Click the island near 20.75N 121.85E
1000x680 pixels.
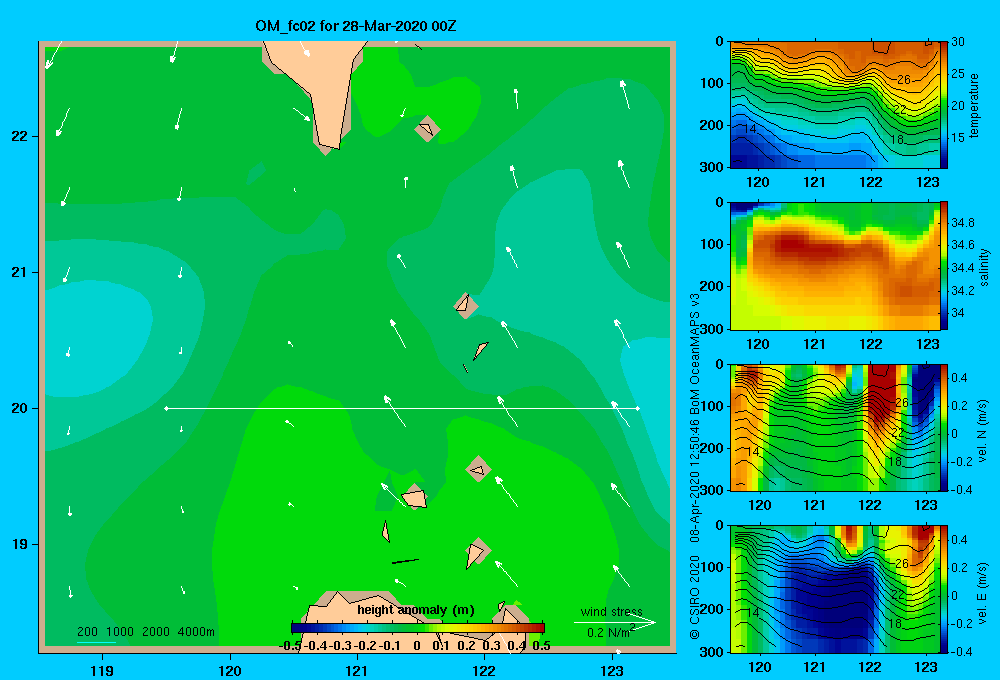(x=466, y=306)
